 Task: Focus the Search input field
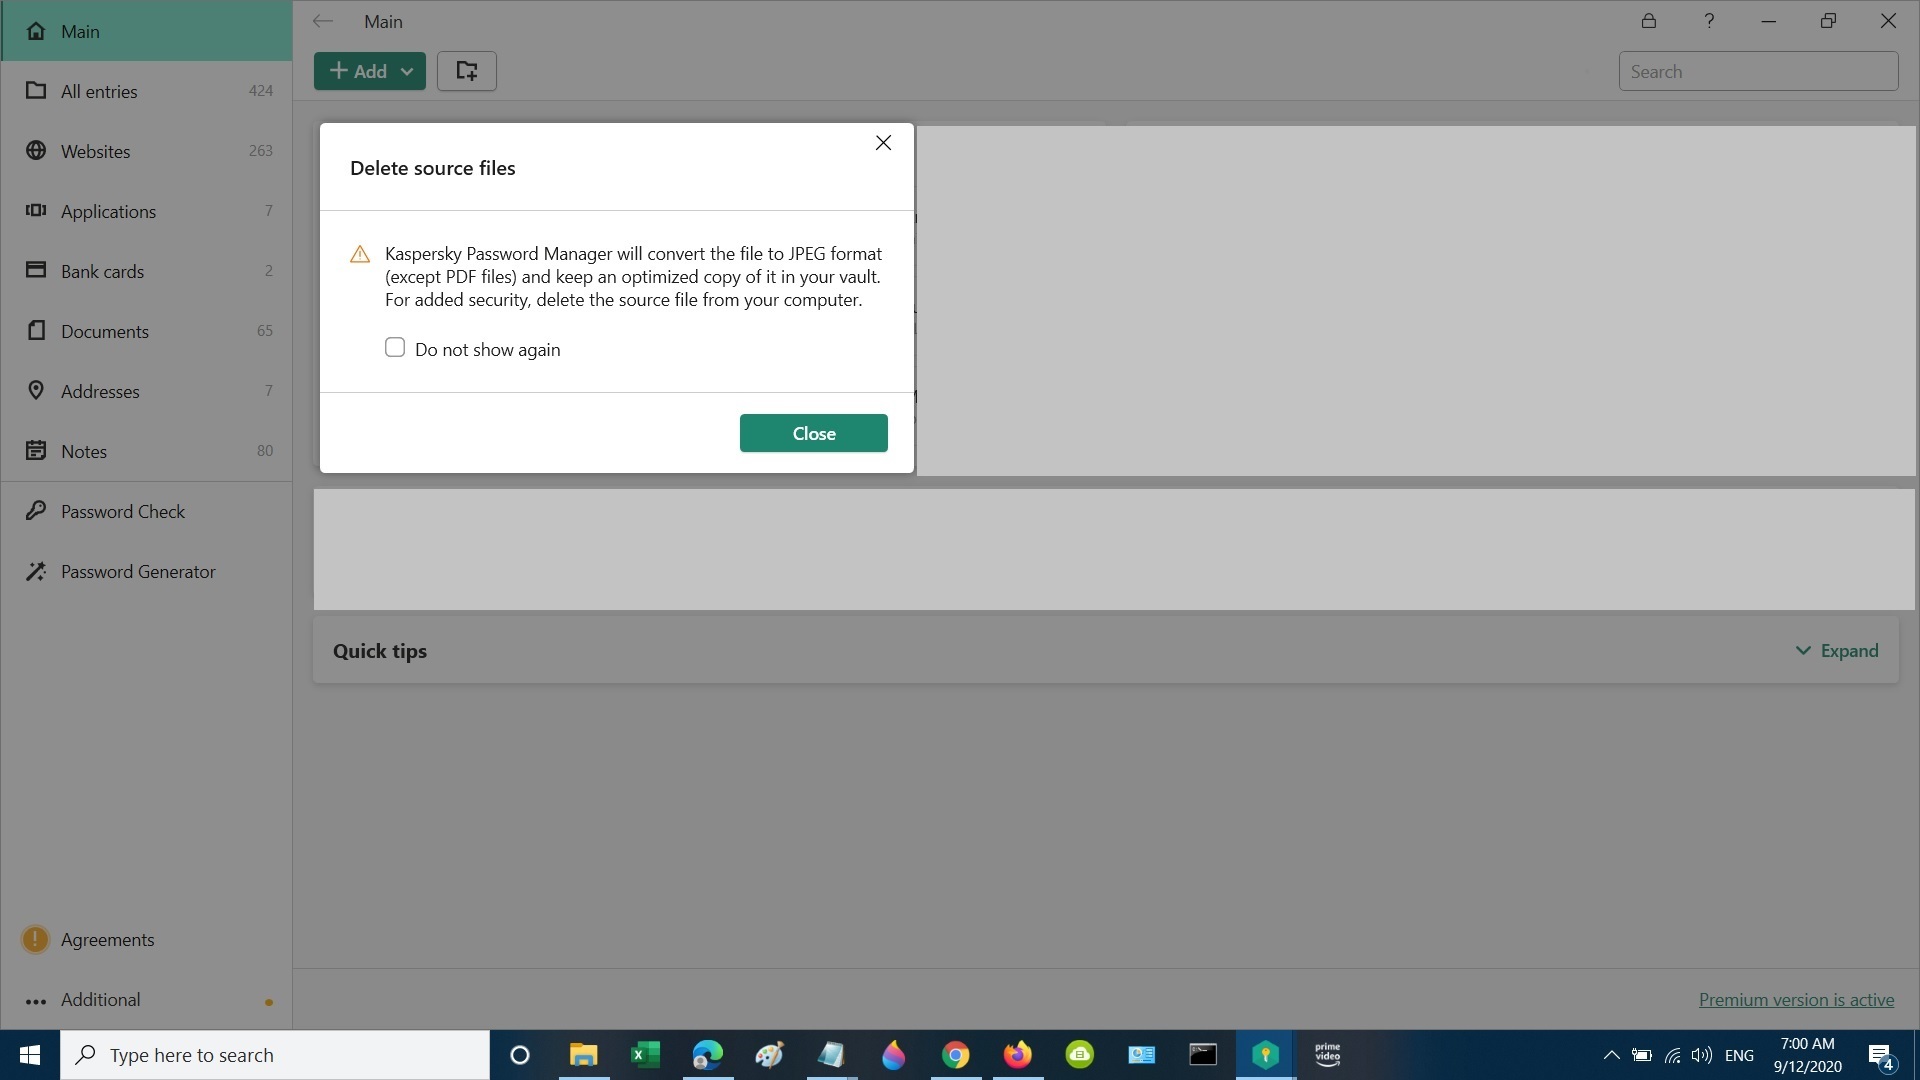click(x=1758, y=71)
